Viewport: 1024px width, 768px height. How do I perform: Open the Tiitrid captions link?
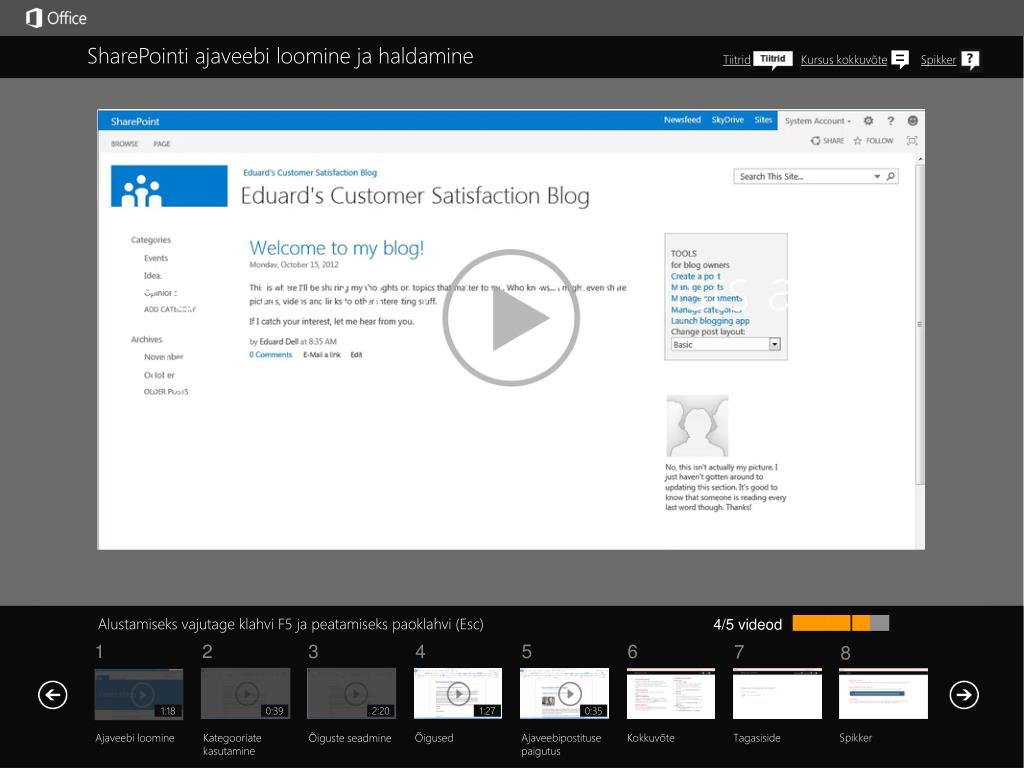[x=736, y=59]
